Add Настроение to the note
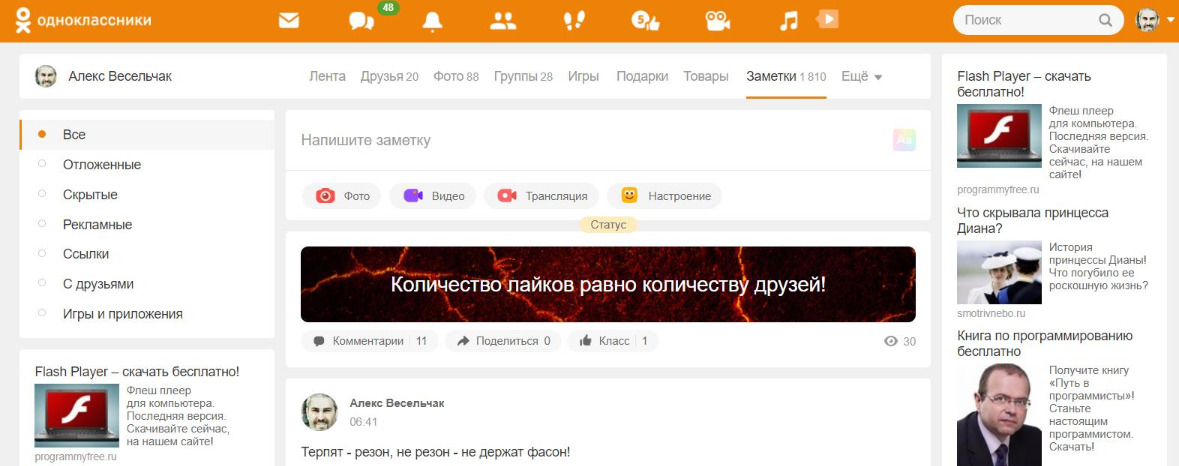This screenshot has height=466, width=1179. [x=665, y=195]
